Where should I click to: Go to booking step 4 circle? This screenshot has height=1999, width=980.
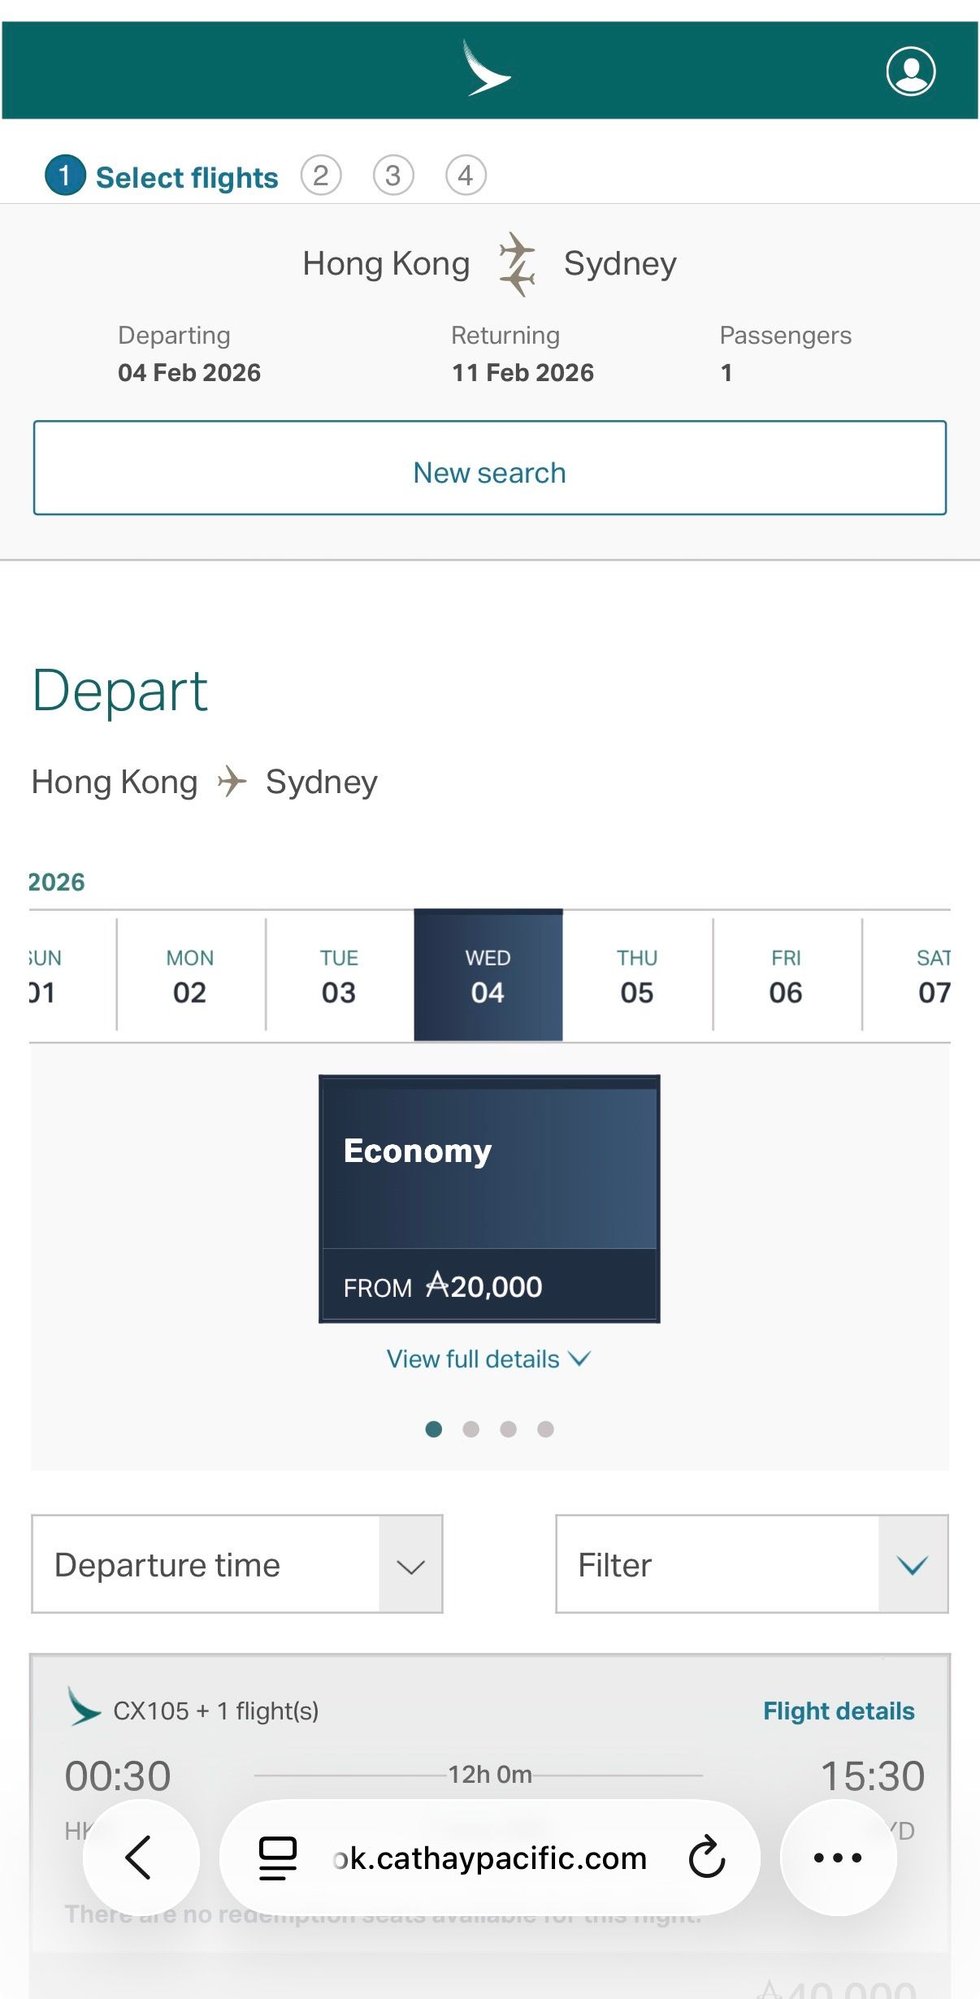(x=465, y=176)
